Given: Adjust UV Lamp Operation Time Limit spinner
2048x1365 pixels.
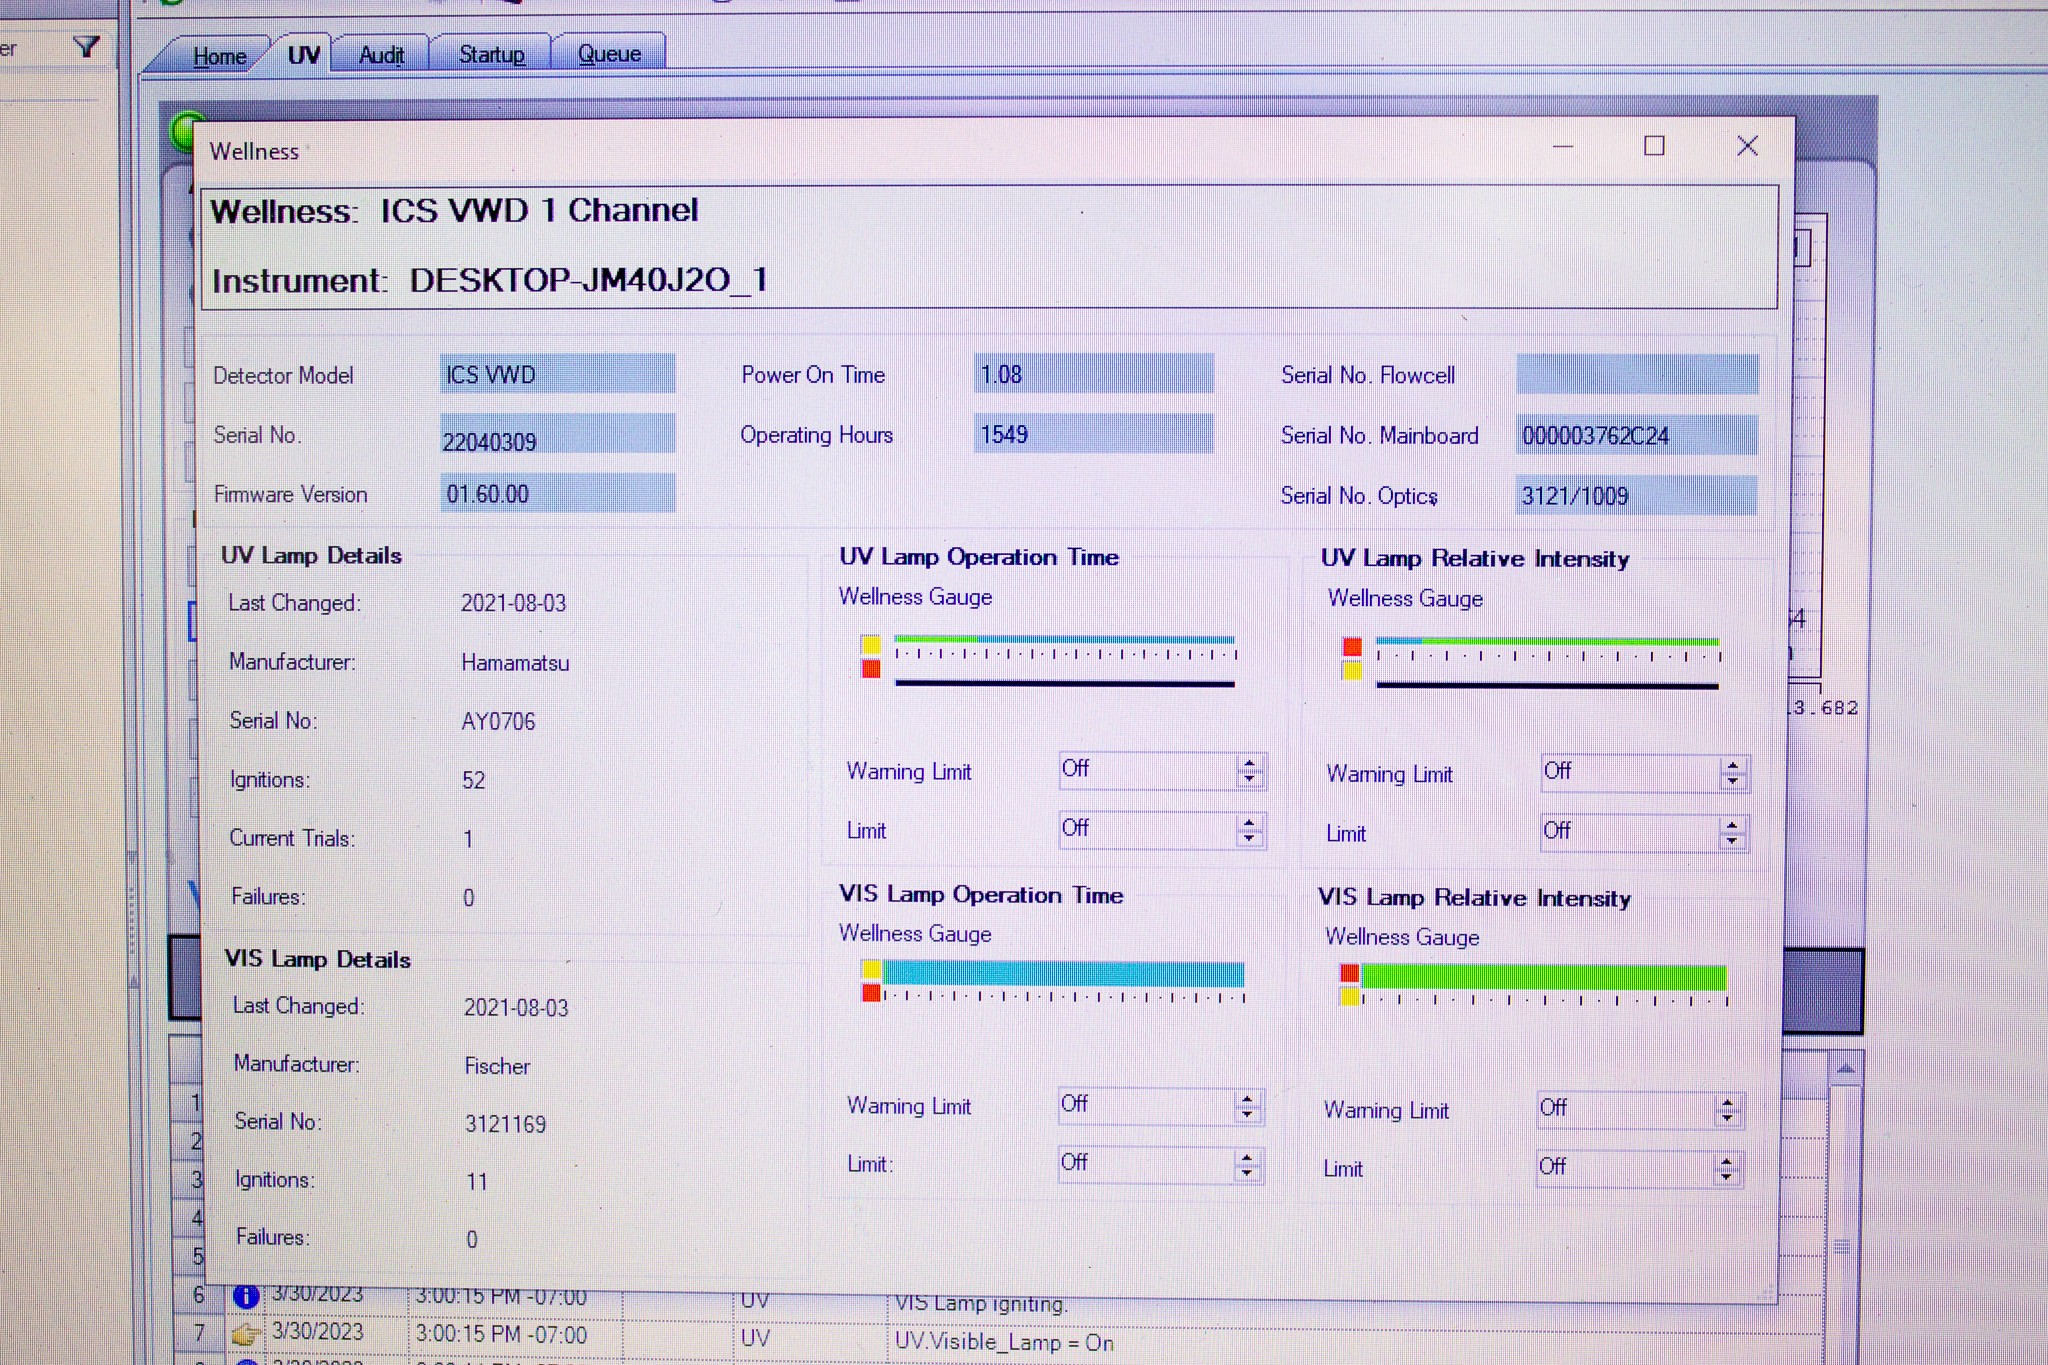Looking at the screenshot, I should [1249, 830].
